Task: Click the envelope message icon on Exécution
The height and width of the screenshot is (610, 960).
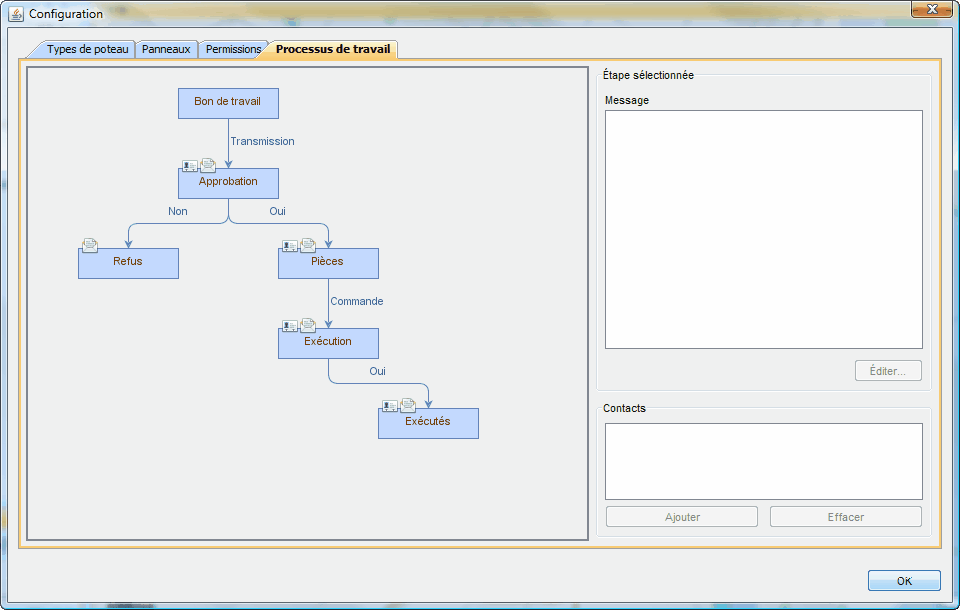Action: (308, 325)
